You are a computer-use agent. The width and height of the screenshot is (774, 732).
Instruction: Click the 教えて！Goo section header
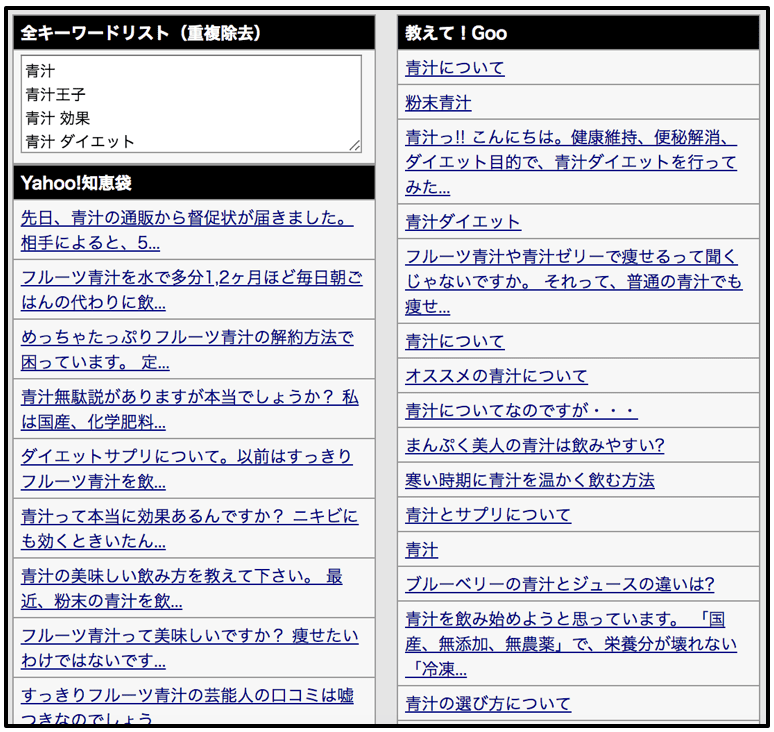coord(579,33)
